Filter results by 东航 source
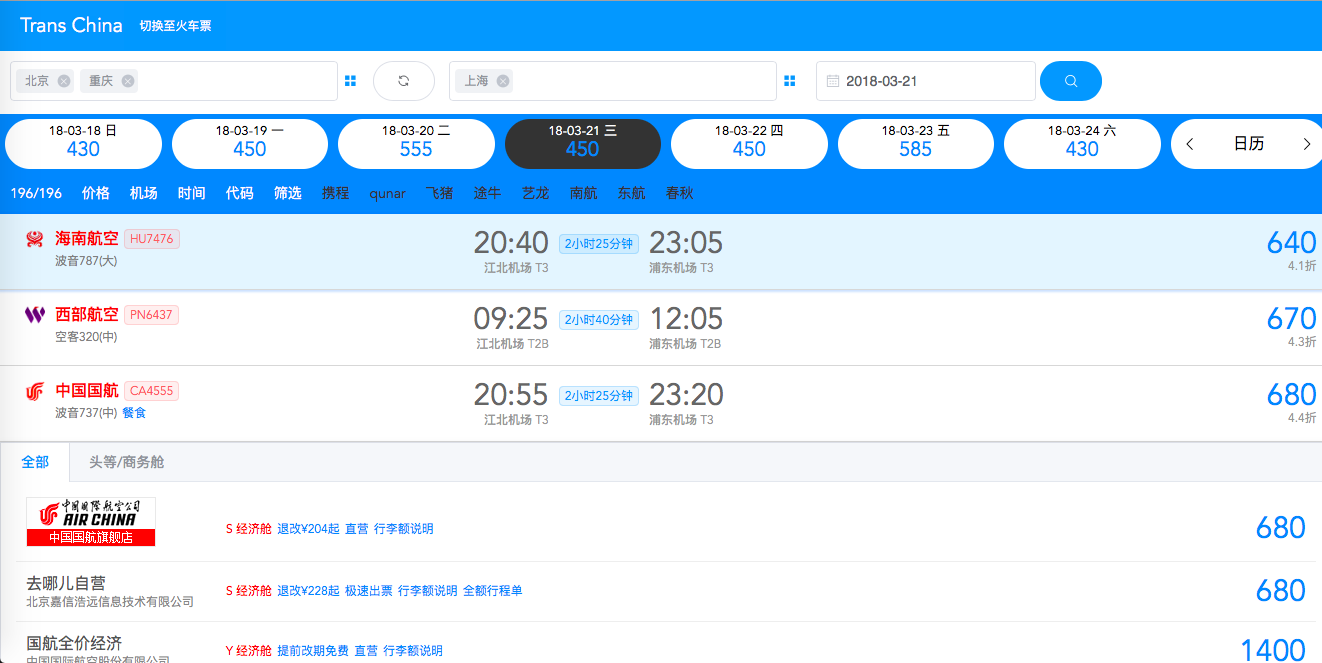This screenshot has width=1322, height=663. click(632, 193)
